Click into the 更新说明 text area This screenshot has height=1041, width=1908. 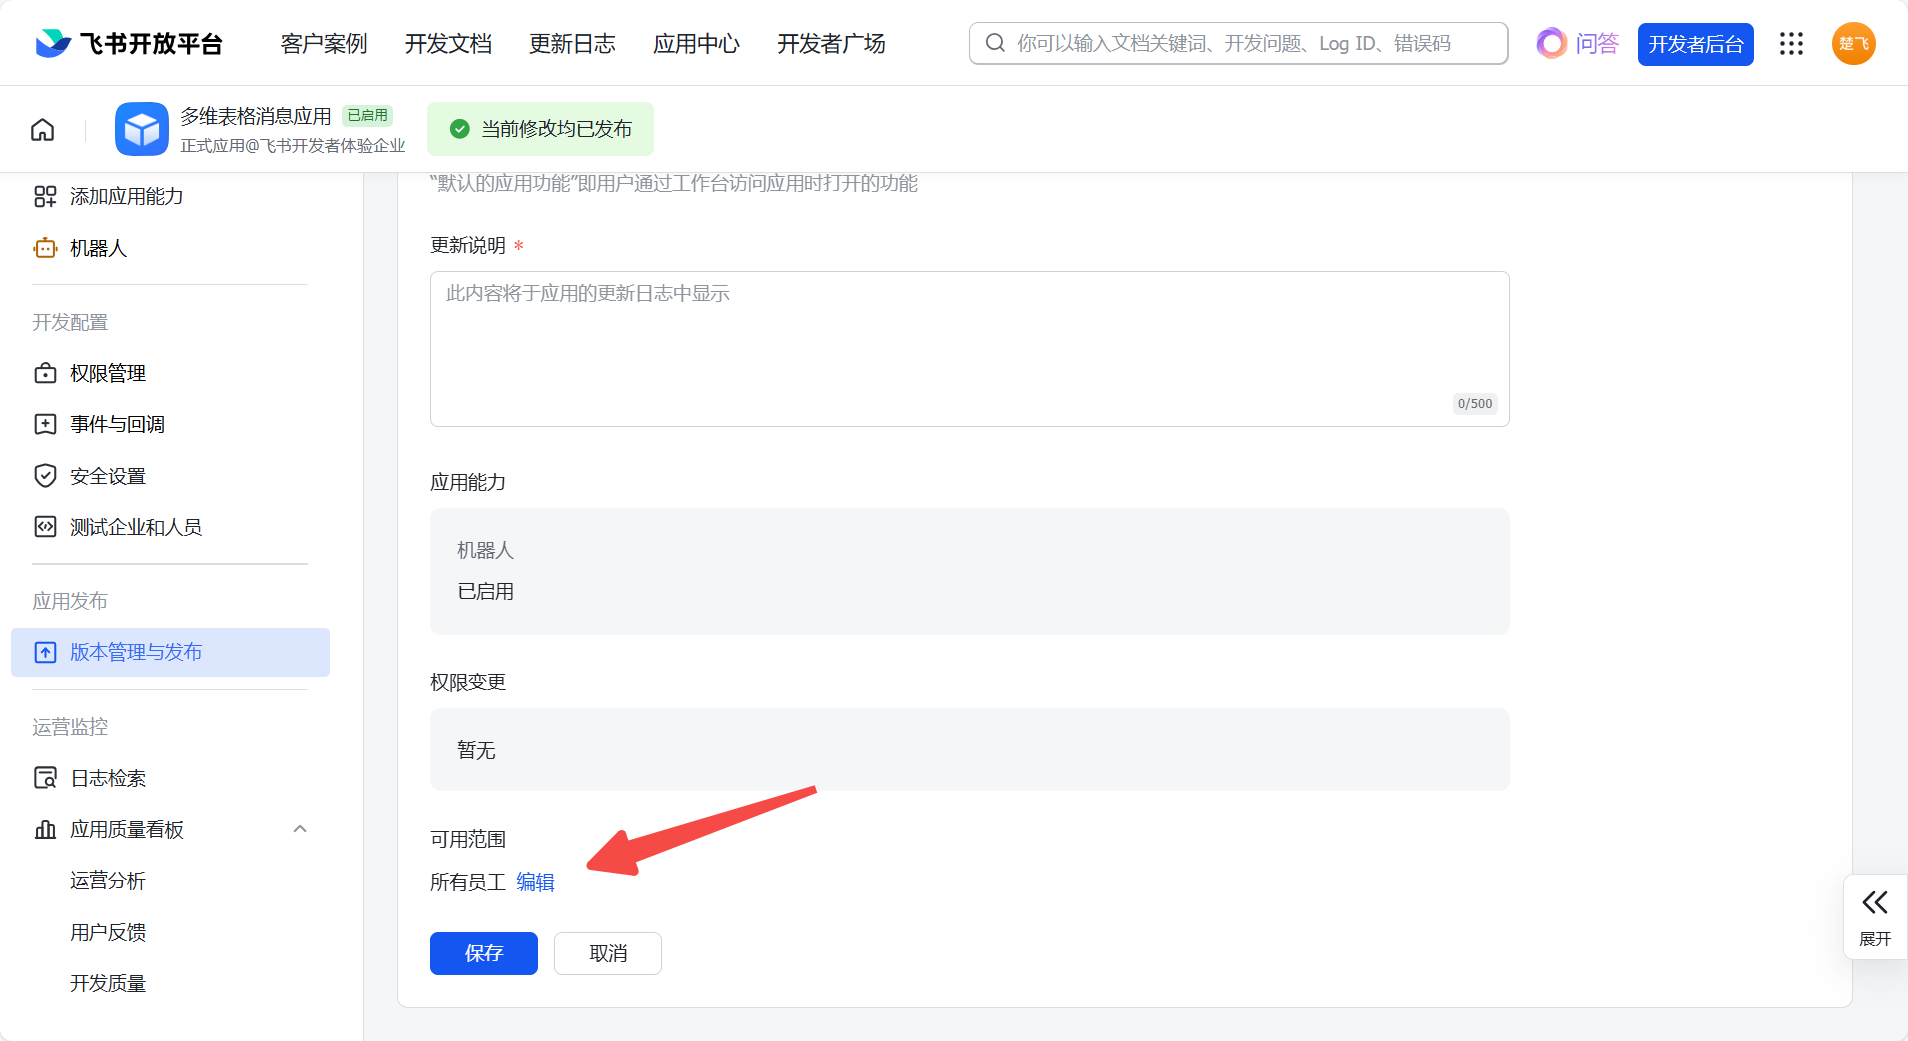tap(968, 348)
